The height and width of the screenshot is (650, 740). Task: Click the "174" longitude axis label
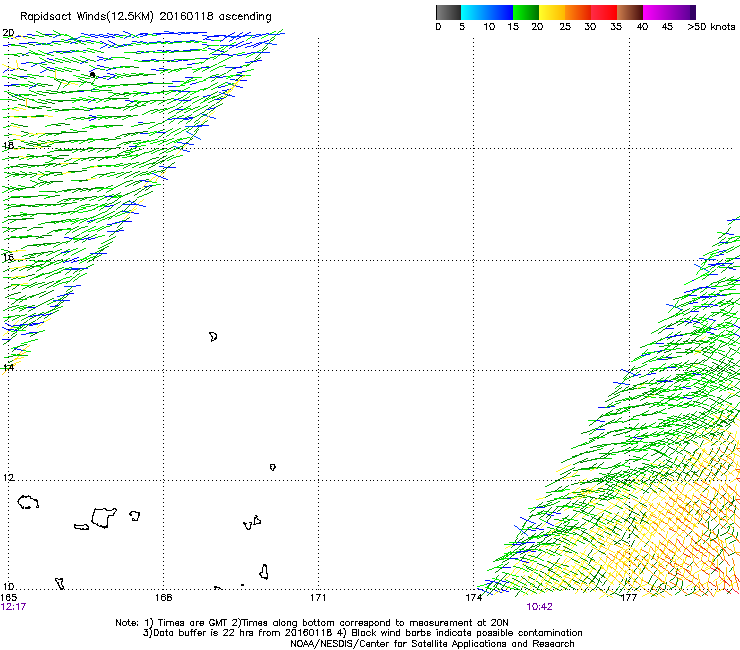click(473, 598)
